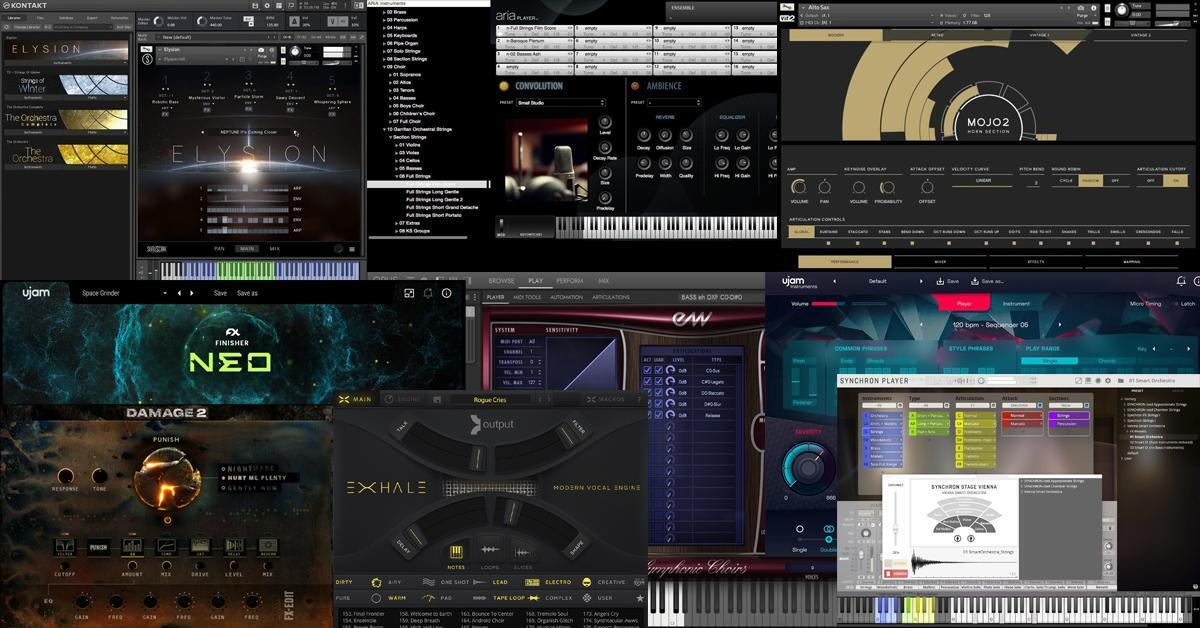Open the Default preset dropdown in UJAM instruments header
This screenshot has height=628, width=1200.
877,281
